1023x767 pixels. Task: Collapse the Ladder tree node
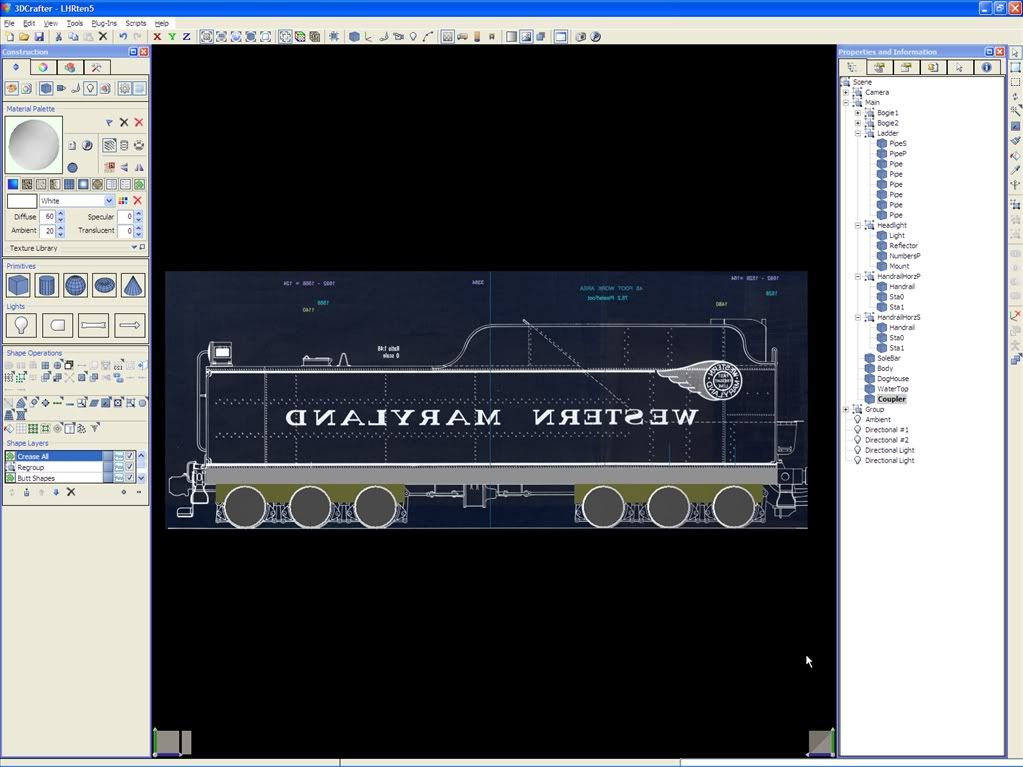[858, 133]
